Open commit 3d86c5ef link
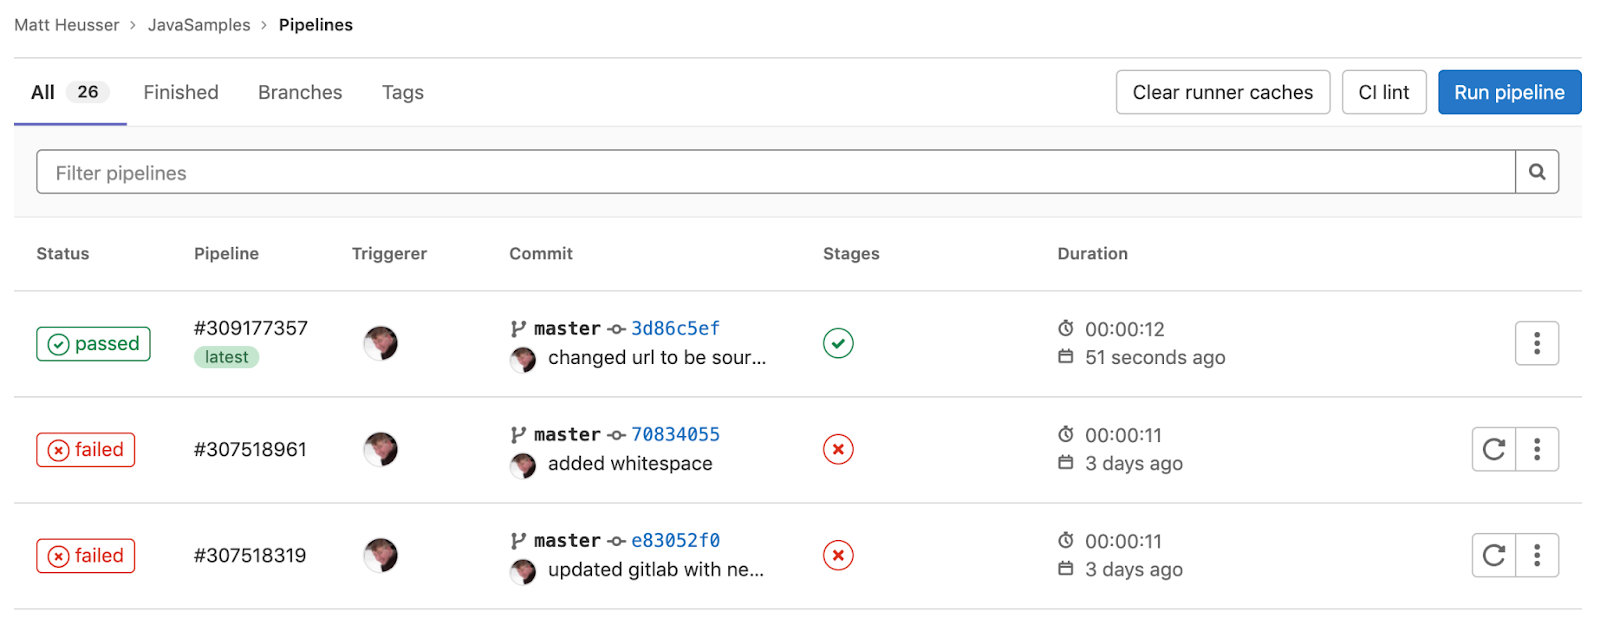1600x618 pixels. 675,328
